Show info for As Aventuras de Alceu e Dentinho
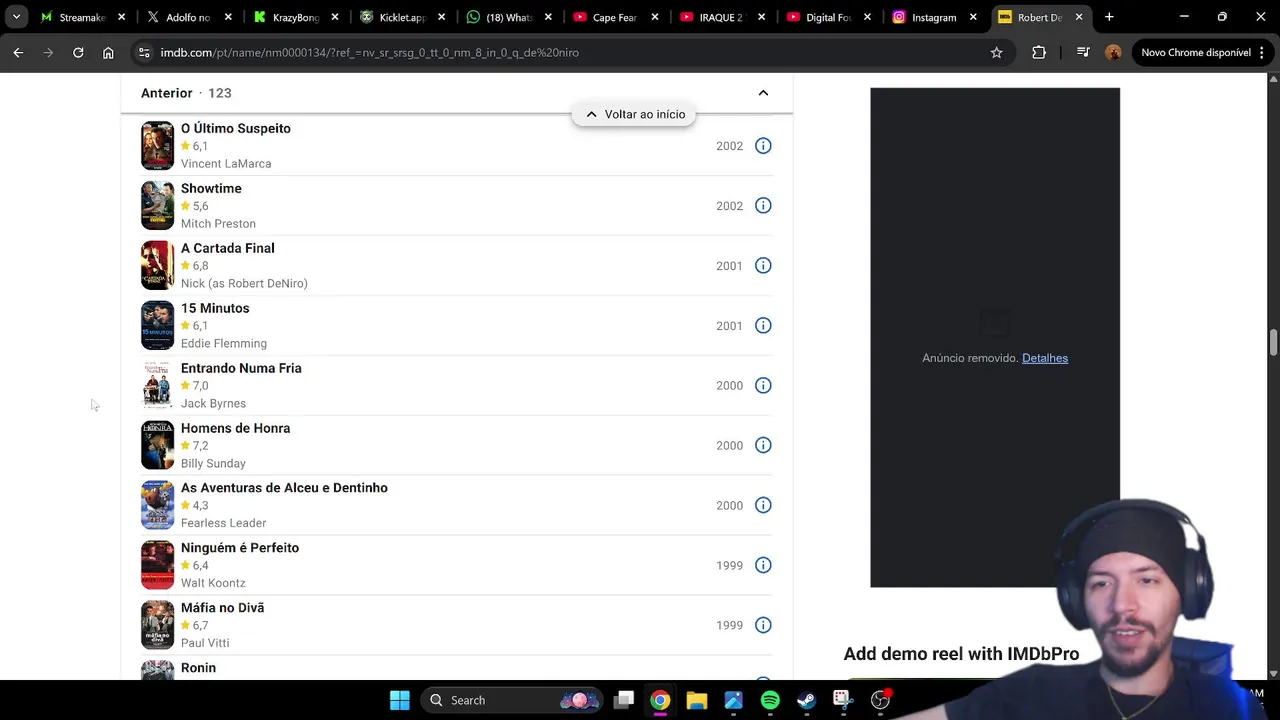Image resolution: width=1280 pixels, height=720 pixels. click(x=763, y=506)
